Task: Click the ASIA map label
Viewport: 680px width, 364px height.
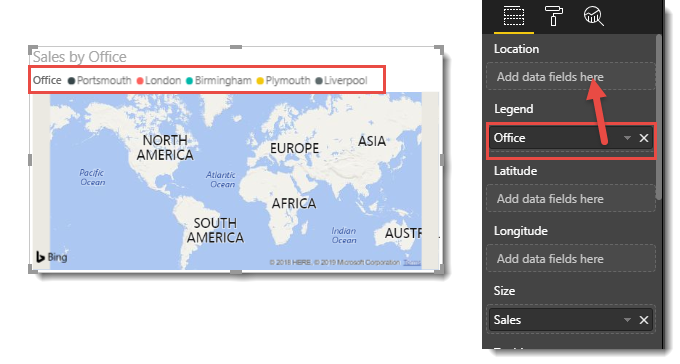Action: click(x=372, y=141)
